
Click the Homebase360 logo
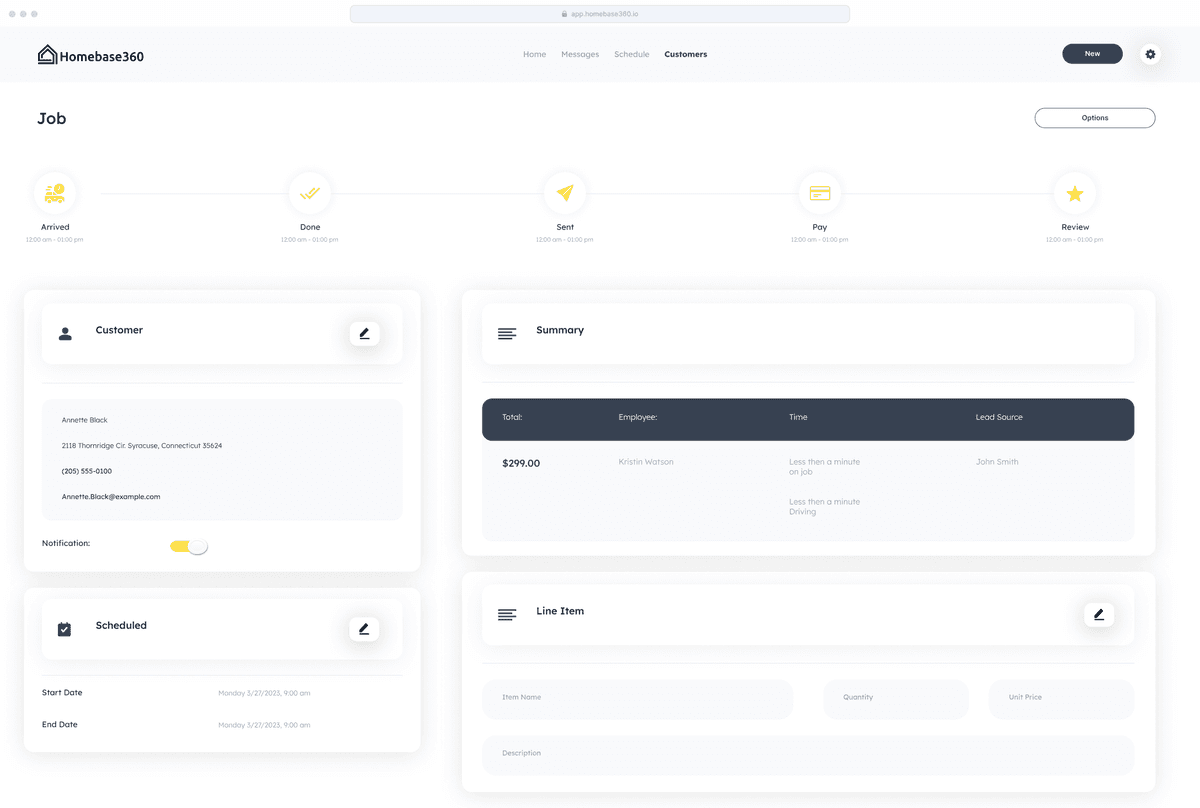(x=91, y=55)
